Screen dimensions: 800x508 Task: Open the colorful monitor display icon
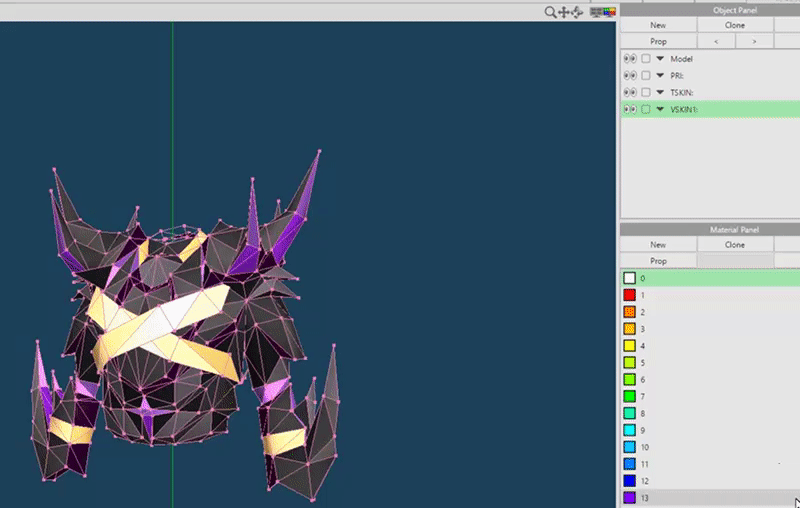(x=610, y=12)
